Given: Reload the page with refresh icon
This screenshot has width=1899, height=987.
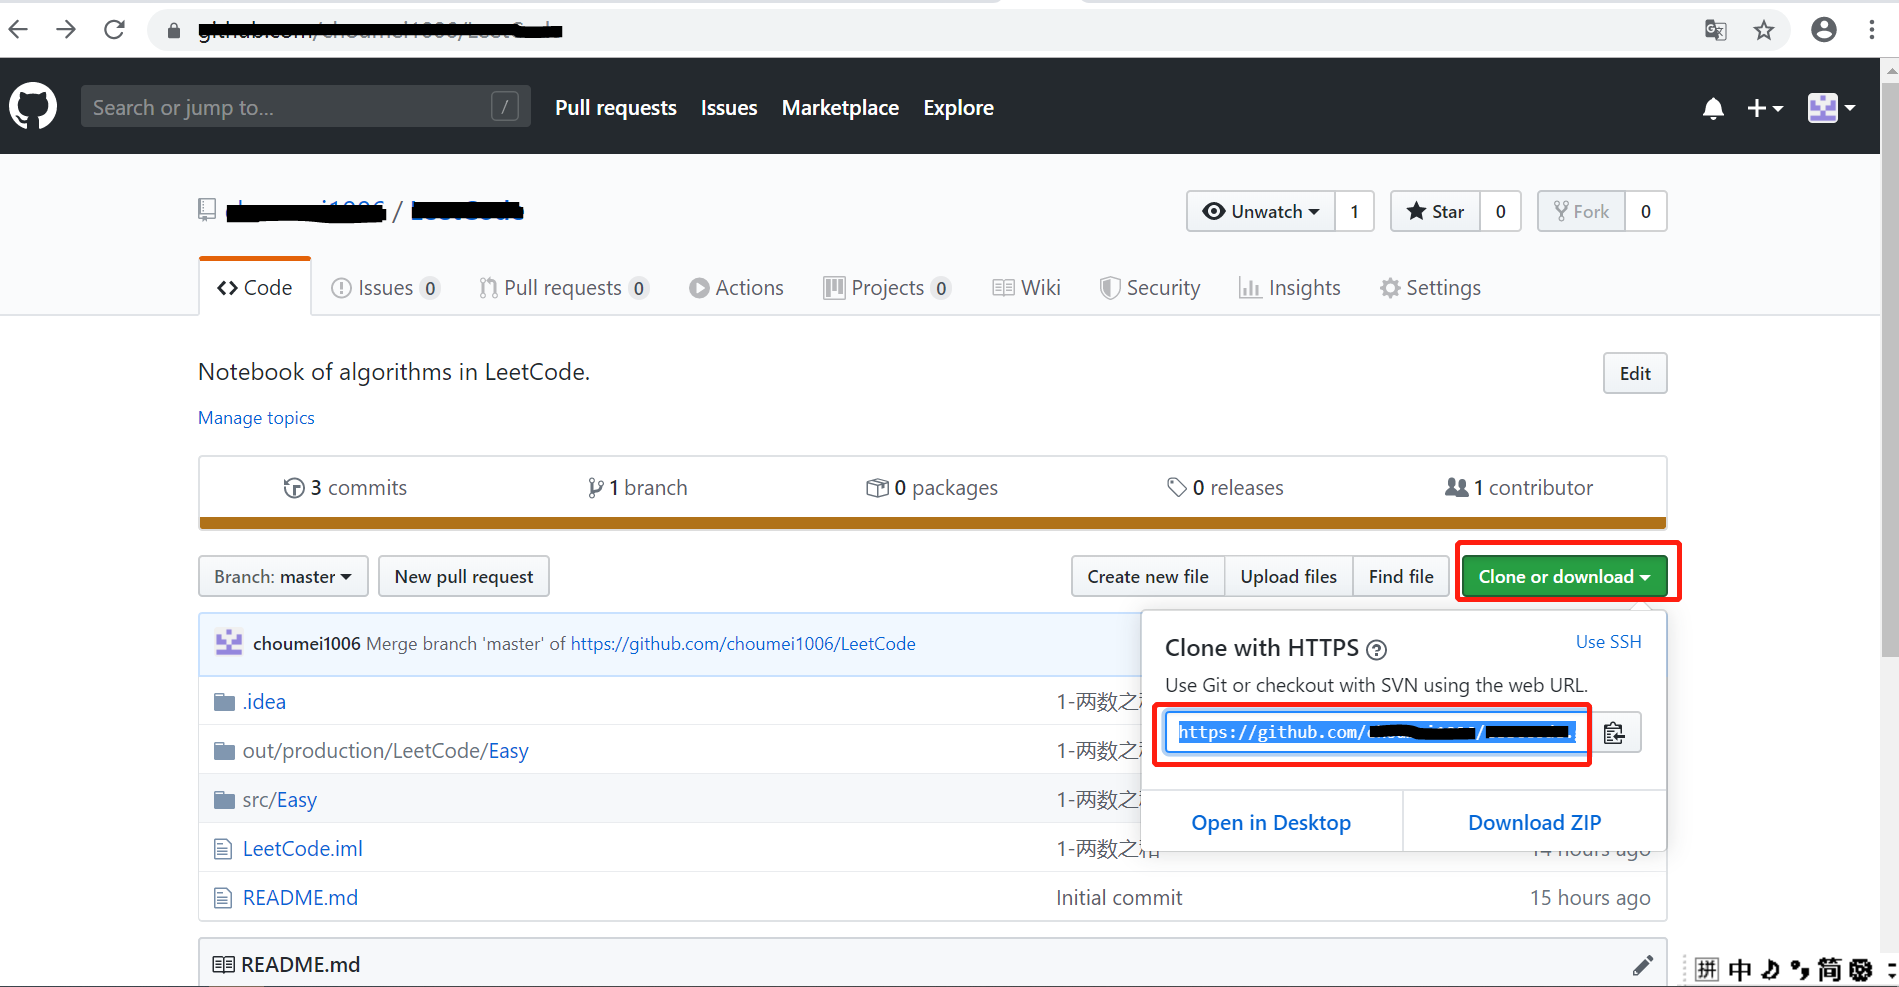Looking at the screenshot, I should pos(114,29).
